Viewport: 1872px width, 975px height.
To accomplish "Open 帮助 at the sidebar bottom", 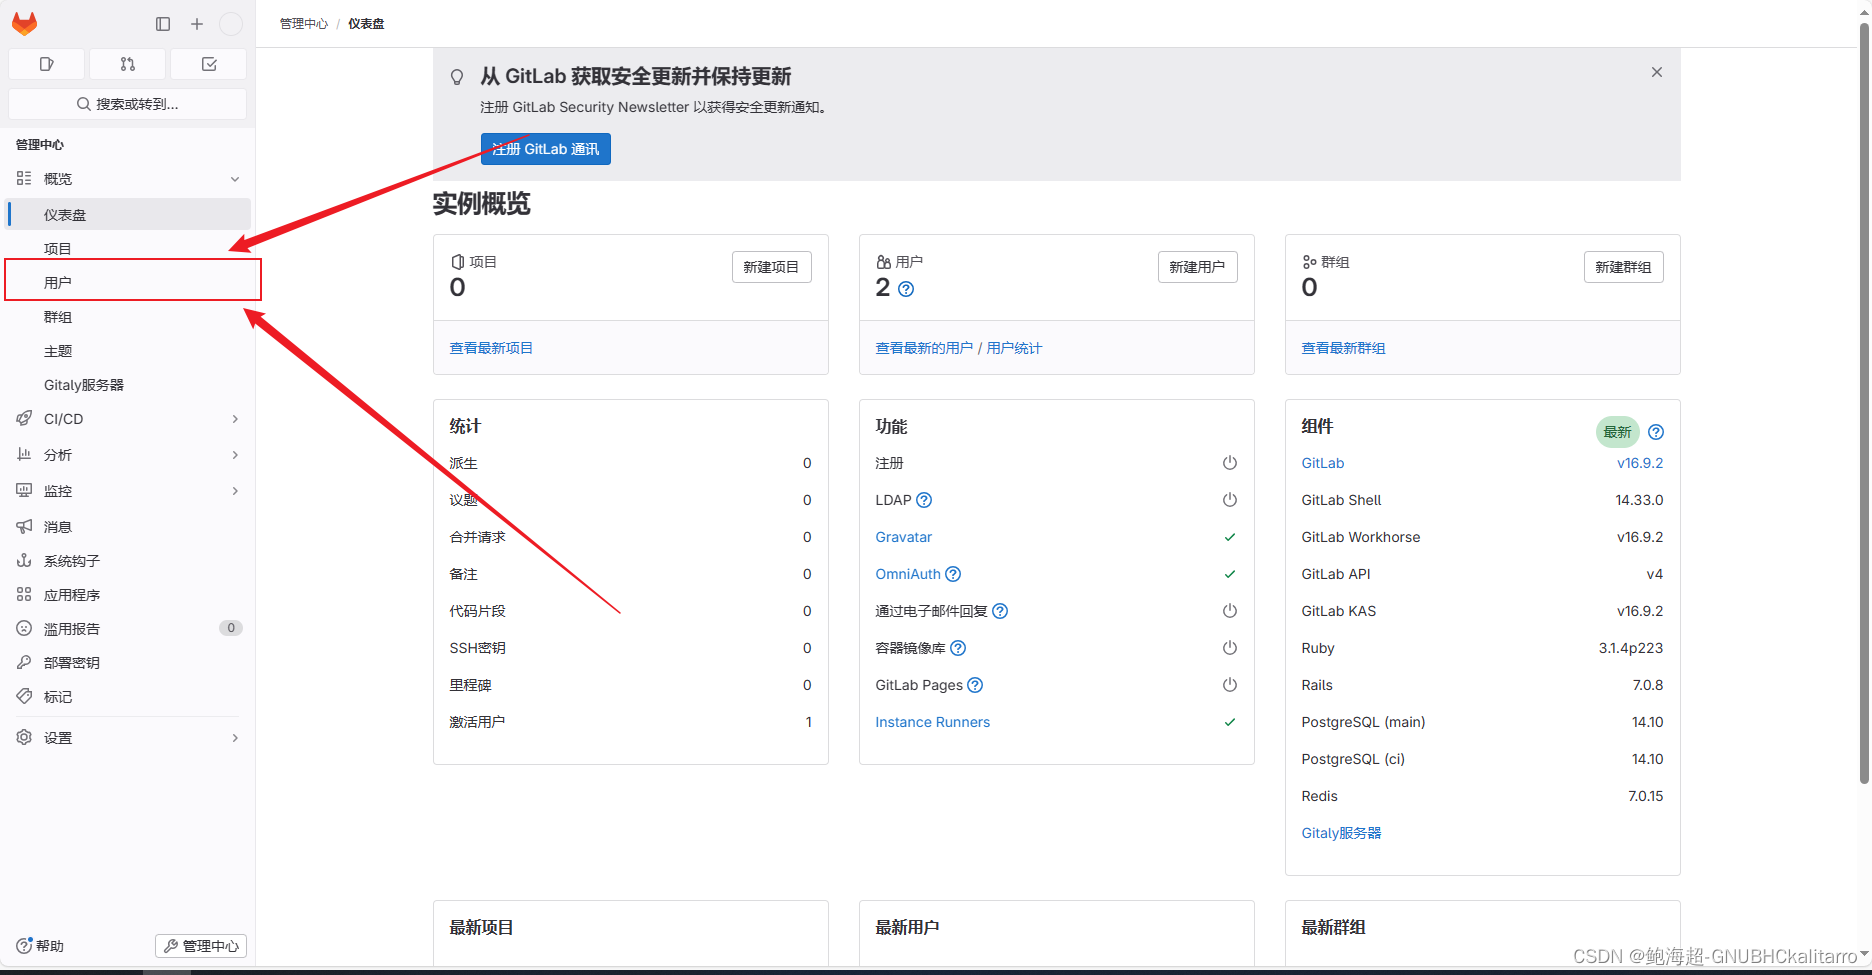I will click(40, 946).
